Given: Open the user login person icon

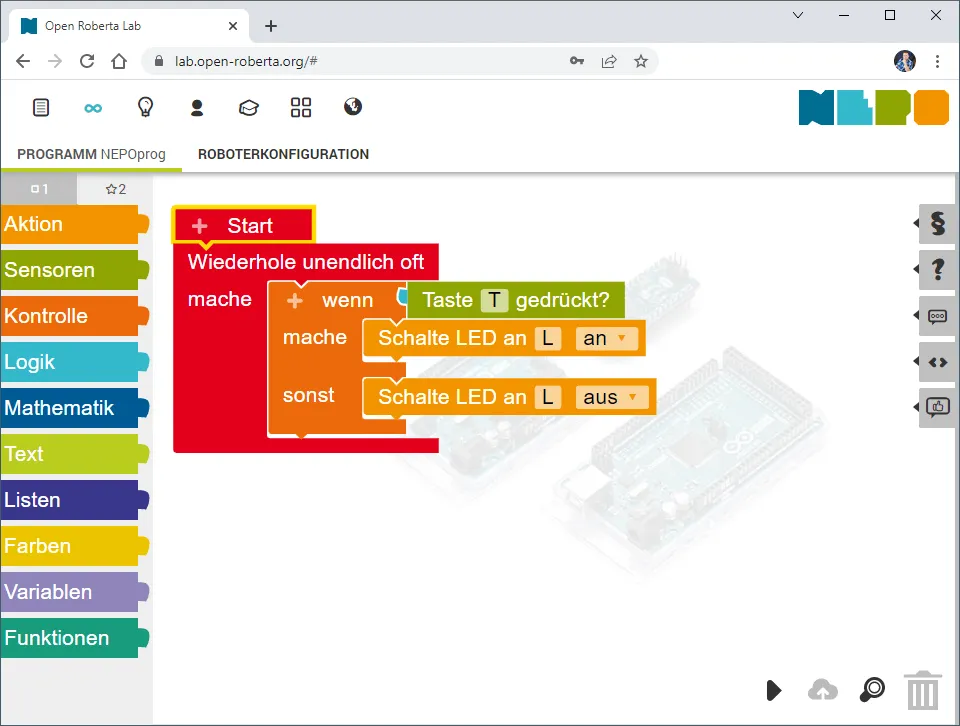Looking at the screenshot, I should coord(197,107).
